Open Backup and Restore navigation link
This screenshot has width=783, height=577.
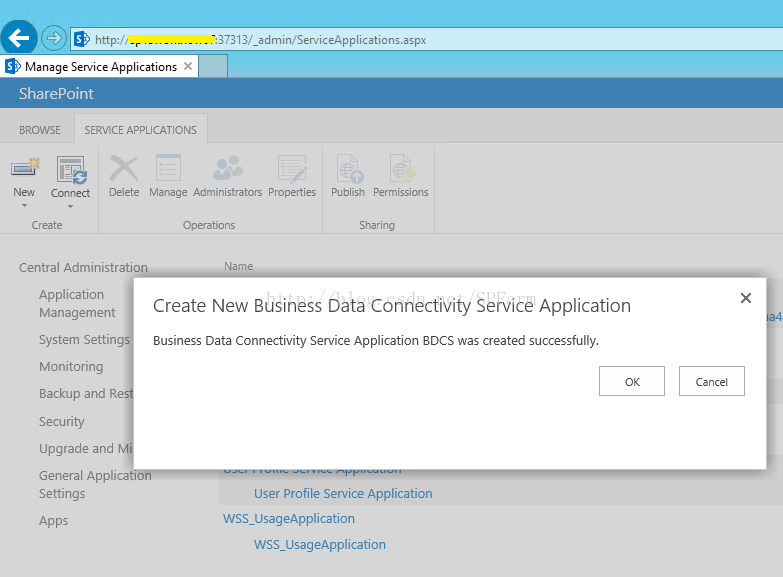[x=86, y=394]
